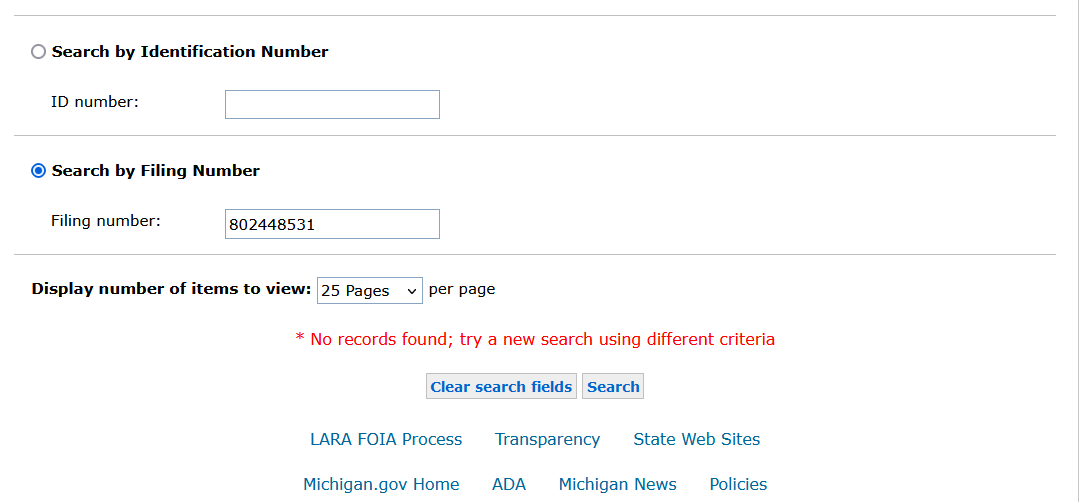Click the 'ID number:' field label

pyautogui.click(x=95, y=101)
